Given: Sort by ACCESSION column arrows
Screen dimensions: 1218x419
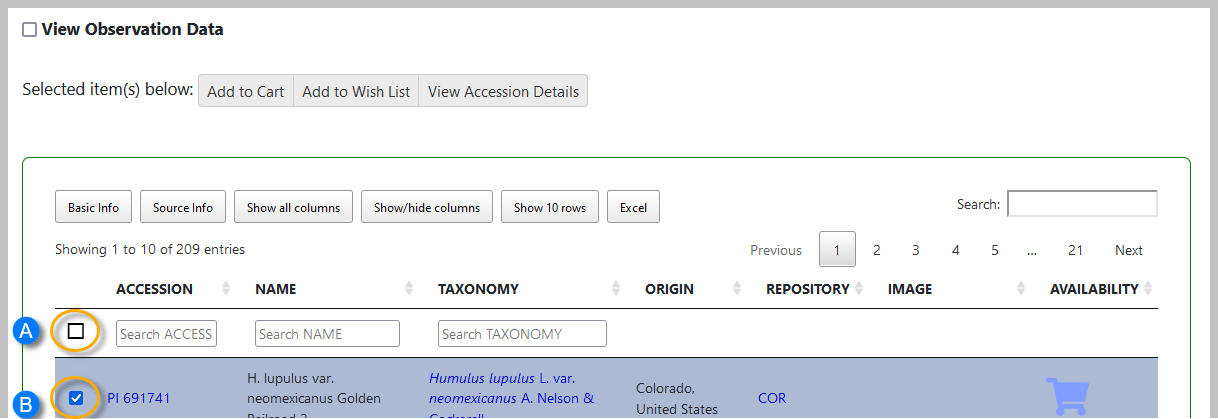Looking at the screenshot, I should point(226,289).
